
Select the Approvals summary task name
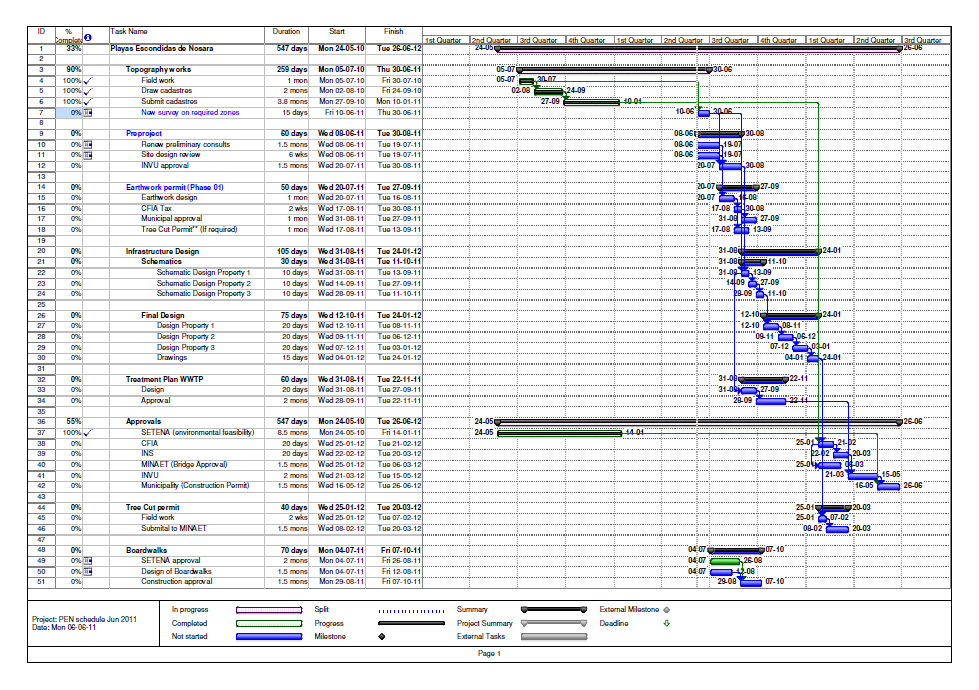143,422
